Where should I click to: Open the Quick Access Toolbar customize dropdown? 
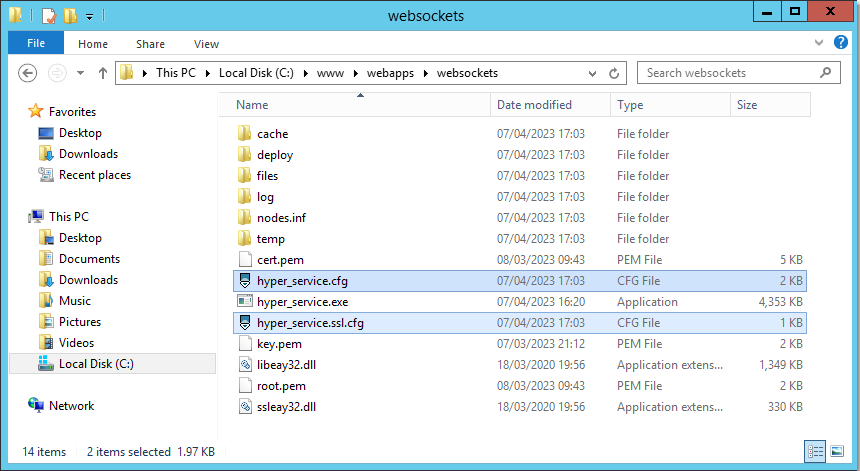coord(90,16)
